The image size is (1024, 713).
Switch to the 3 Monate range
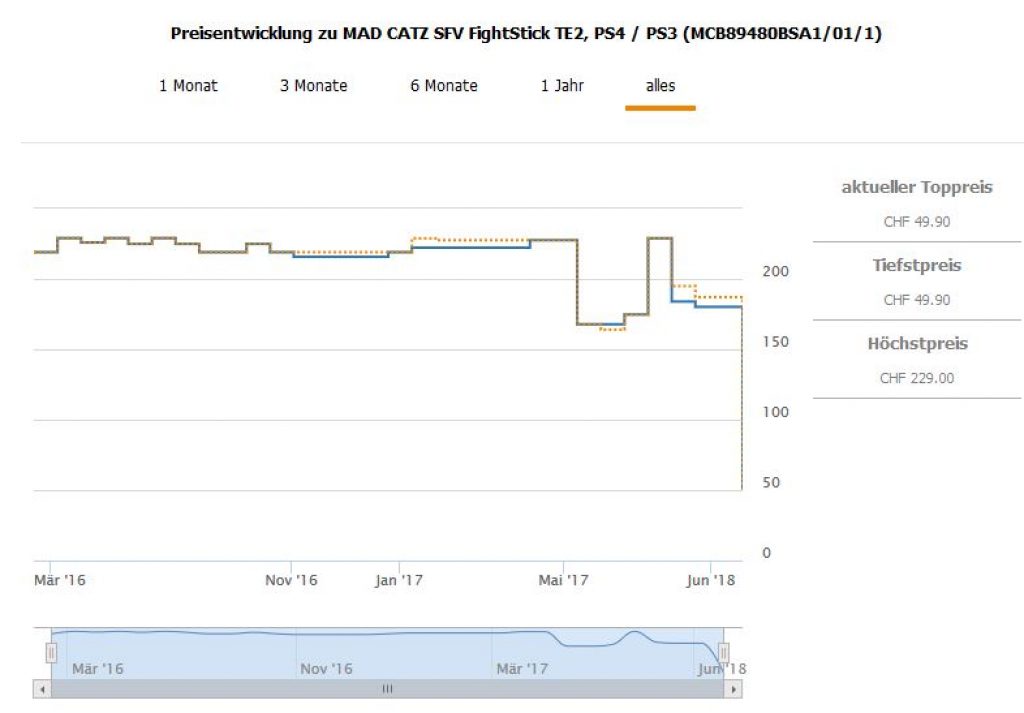(313, 86)
